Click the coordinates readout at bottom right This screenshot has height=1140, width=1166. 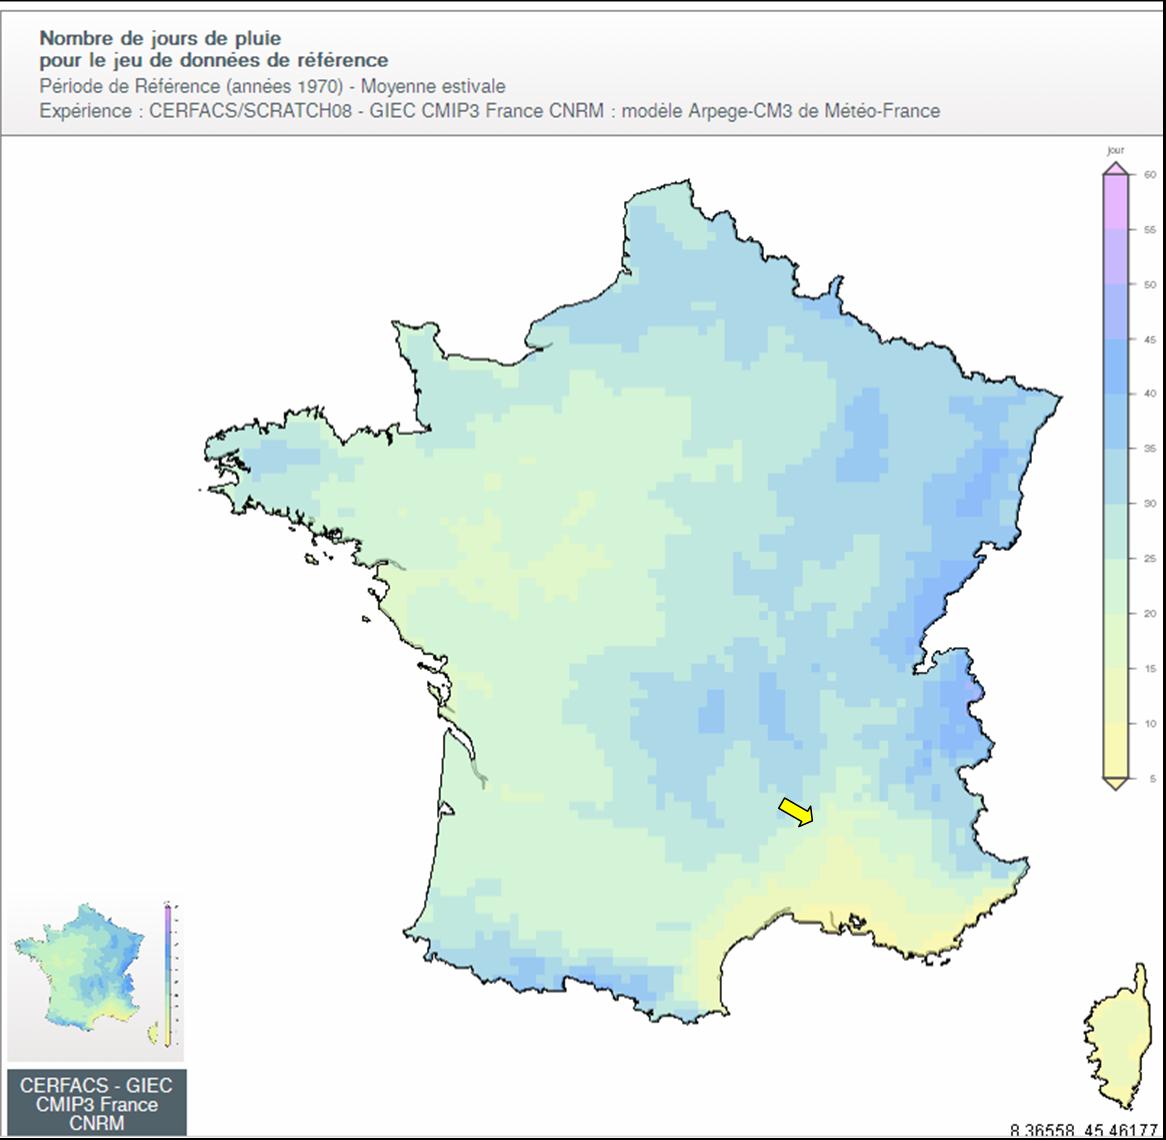click(1083, 1131)
